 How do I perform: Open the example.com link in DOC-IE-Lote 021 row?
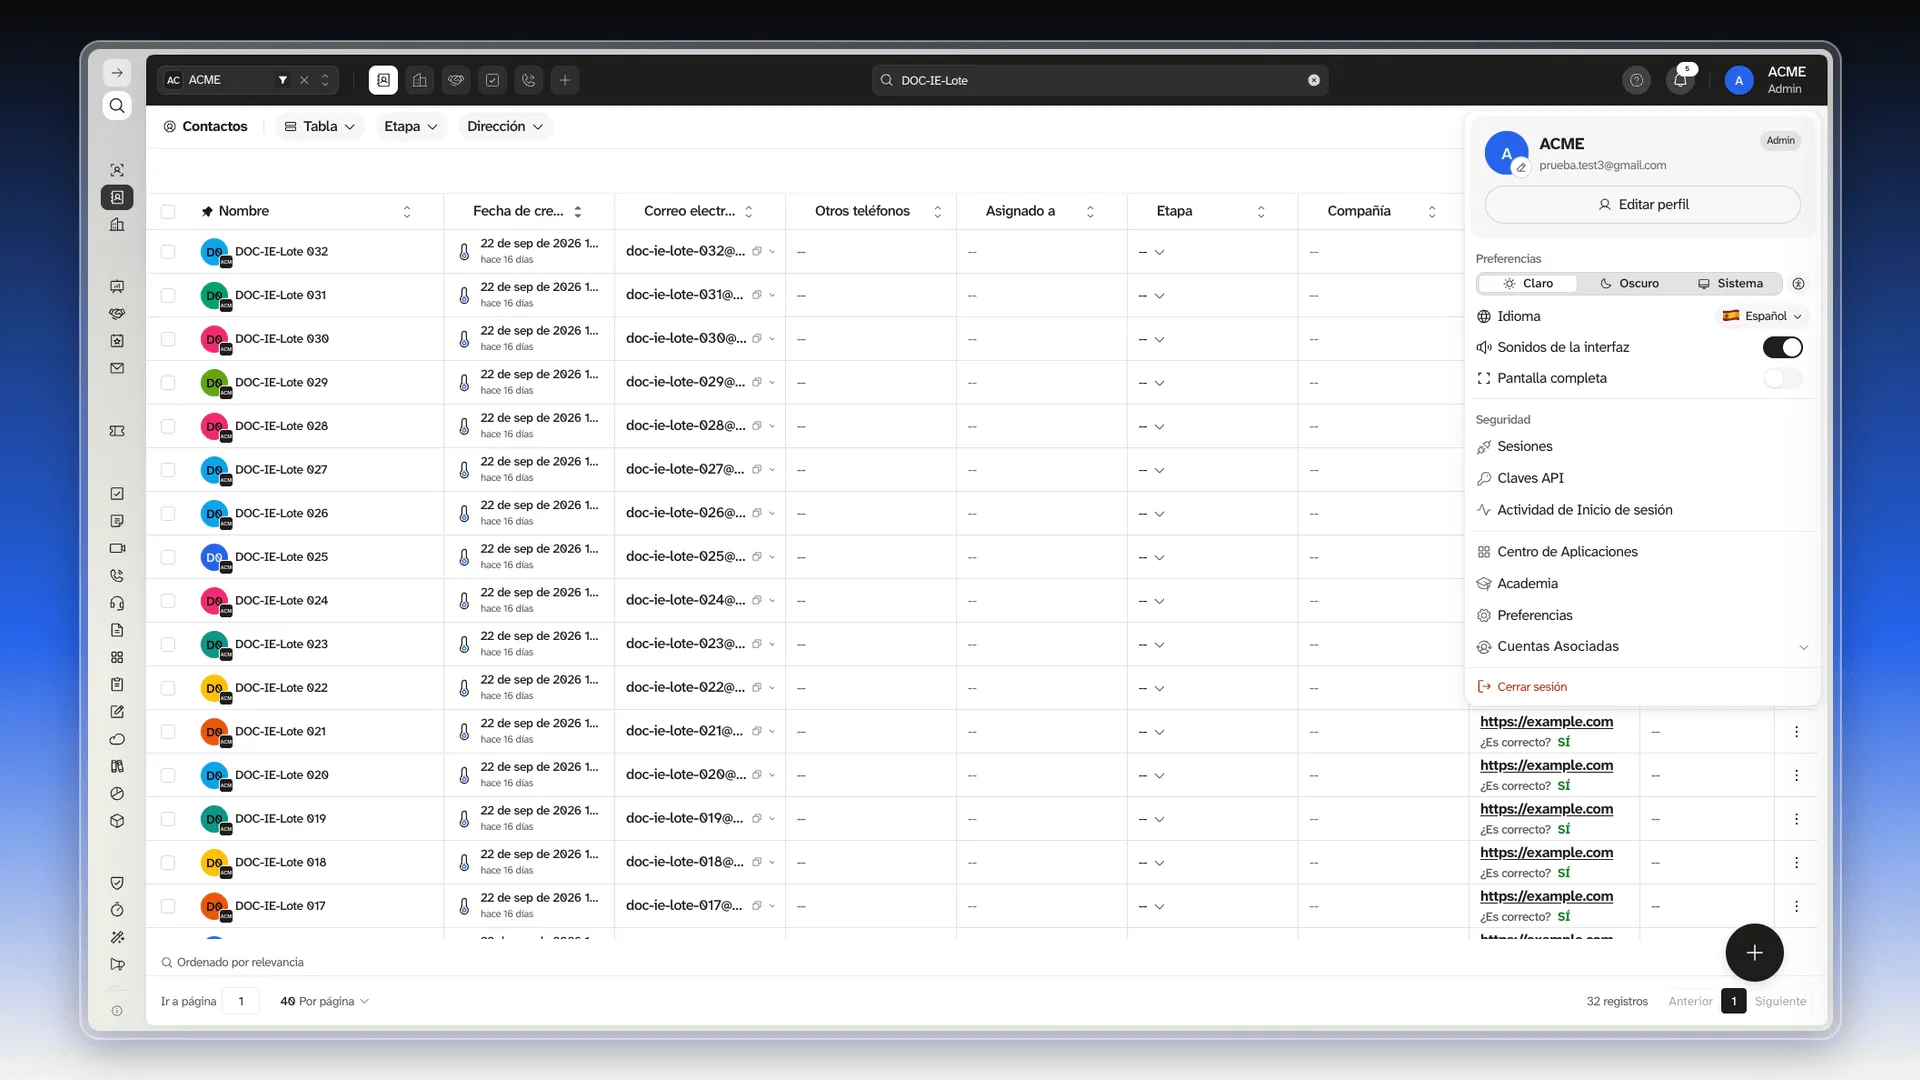click(x=1546, y=722)
